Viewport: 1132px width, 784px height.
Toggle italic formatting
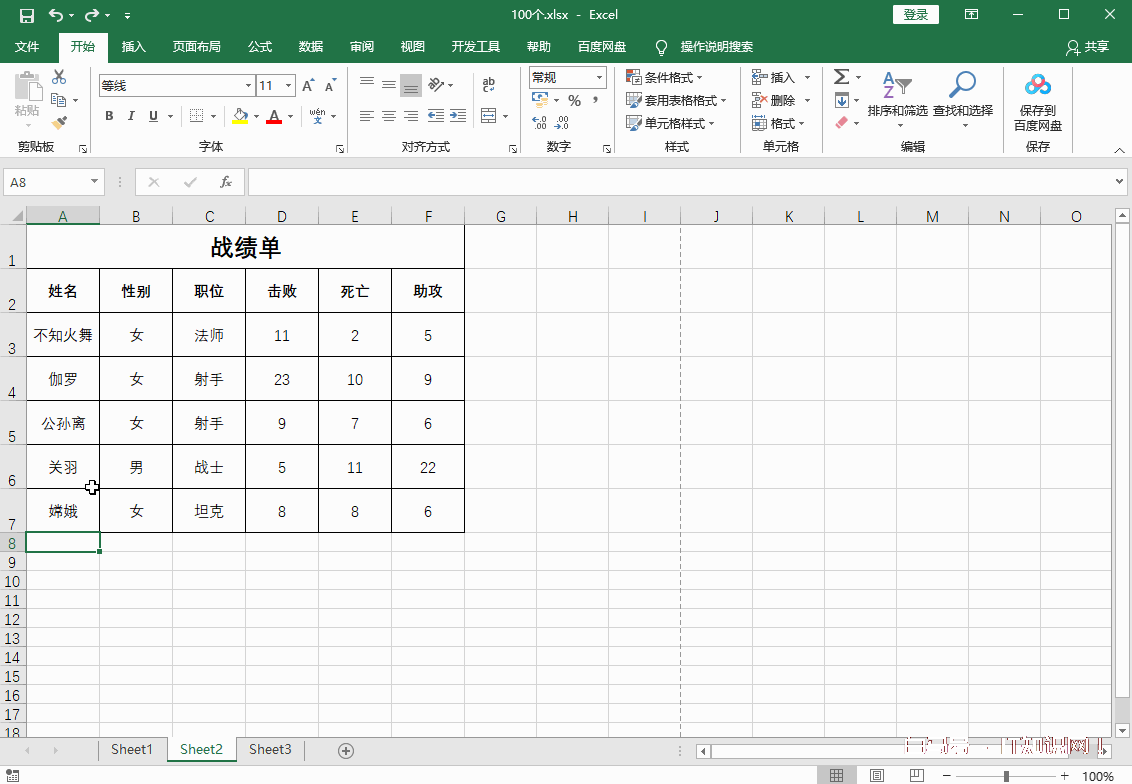131,116
